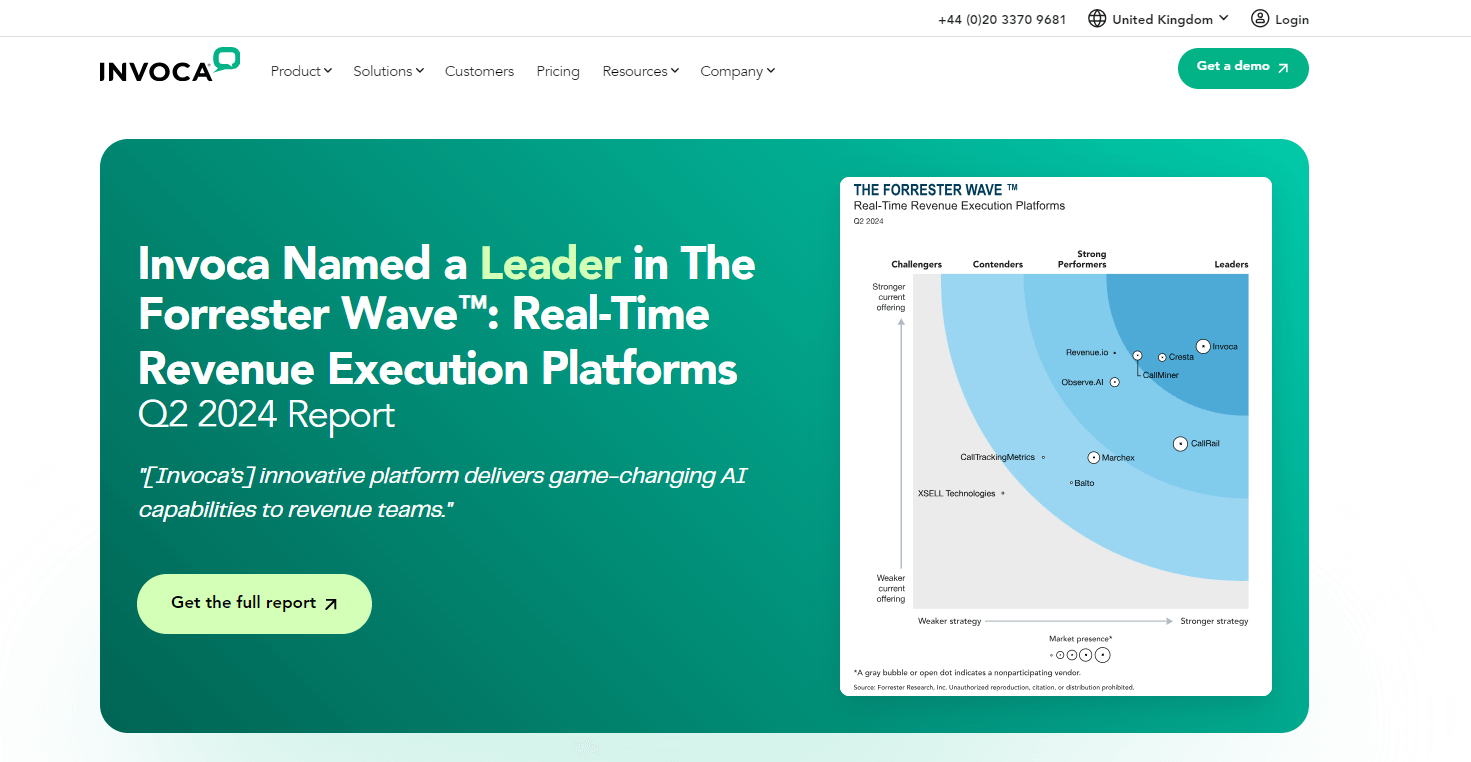
Task: Click the Get a demo button
Action: click(1243, 68)
